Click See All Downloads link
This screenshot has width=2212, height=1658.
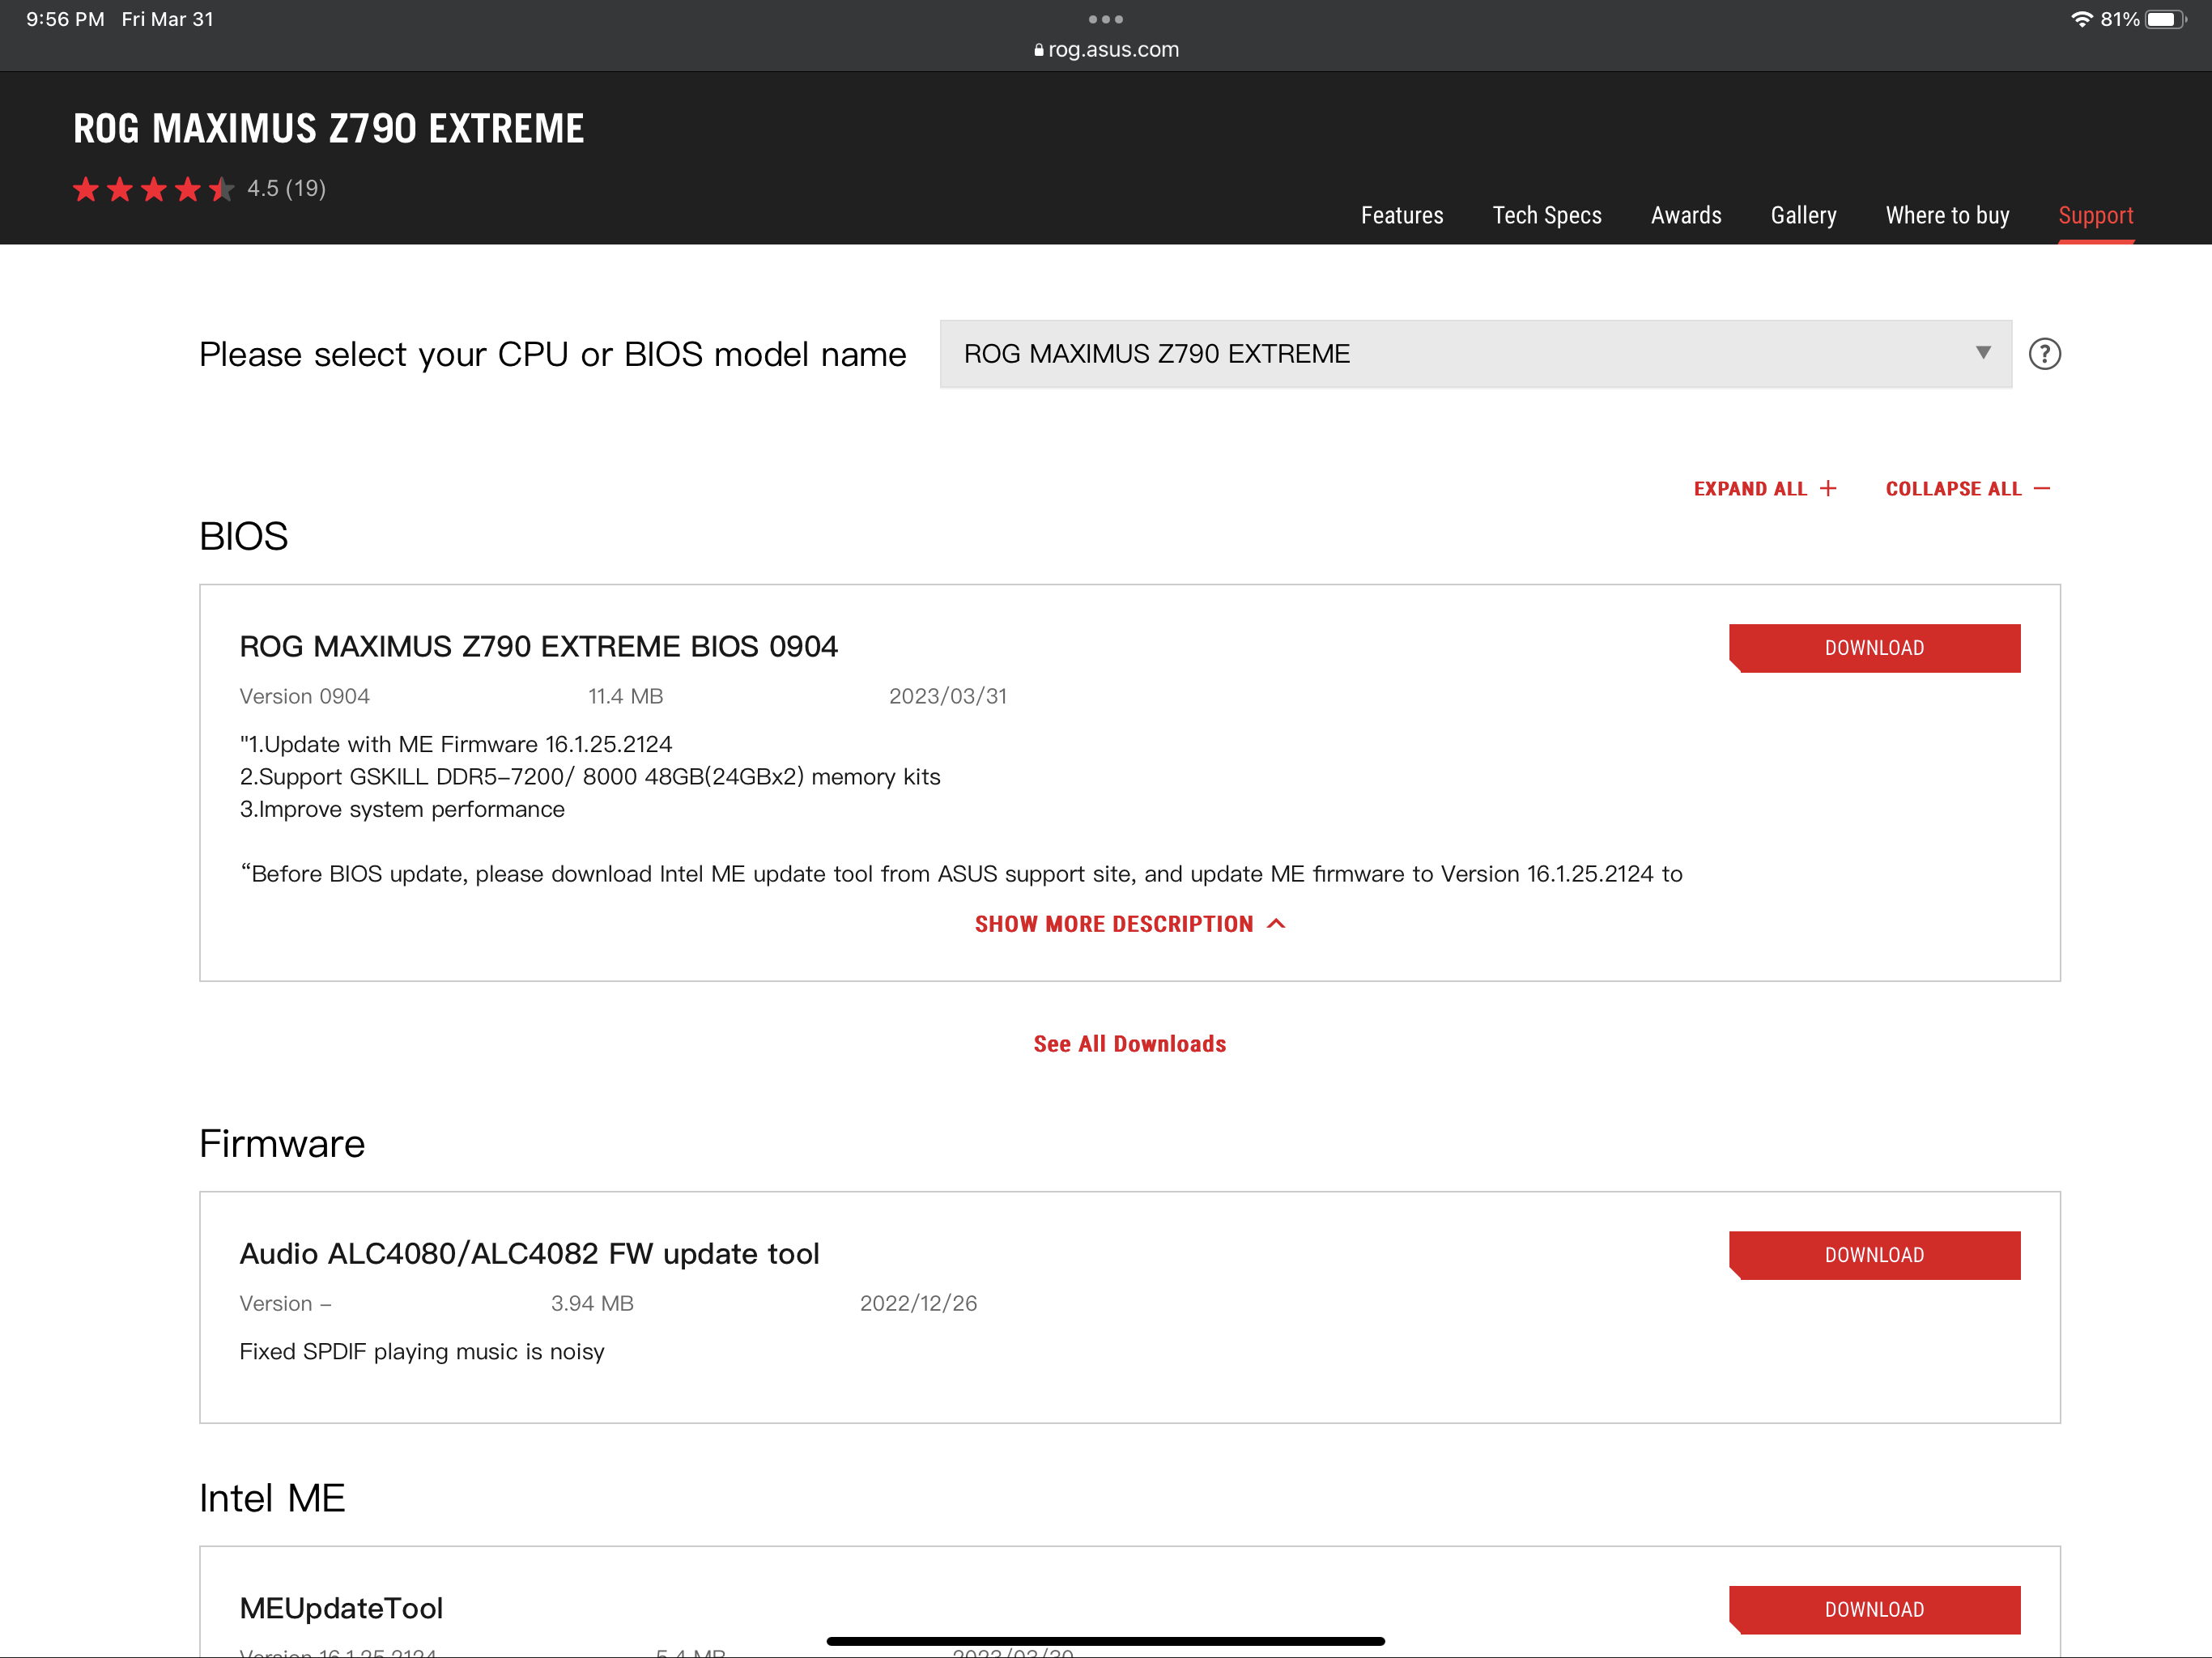(x=1129, y=1043)
